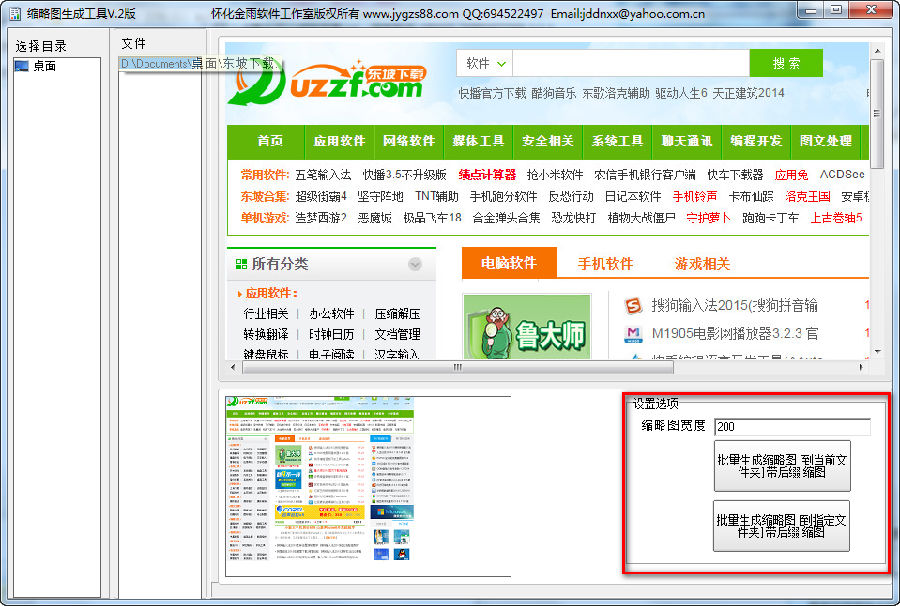
Task: Click the file path entry in 文件 list
Action: (x=200, y=63)
